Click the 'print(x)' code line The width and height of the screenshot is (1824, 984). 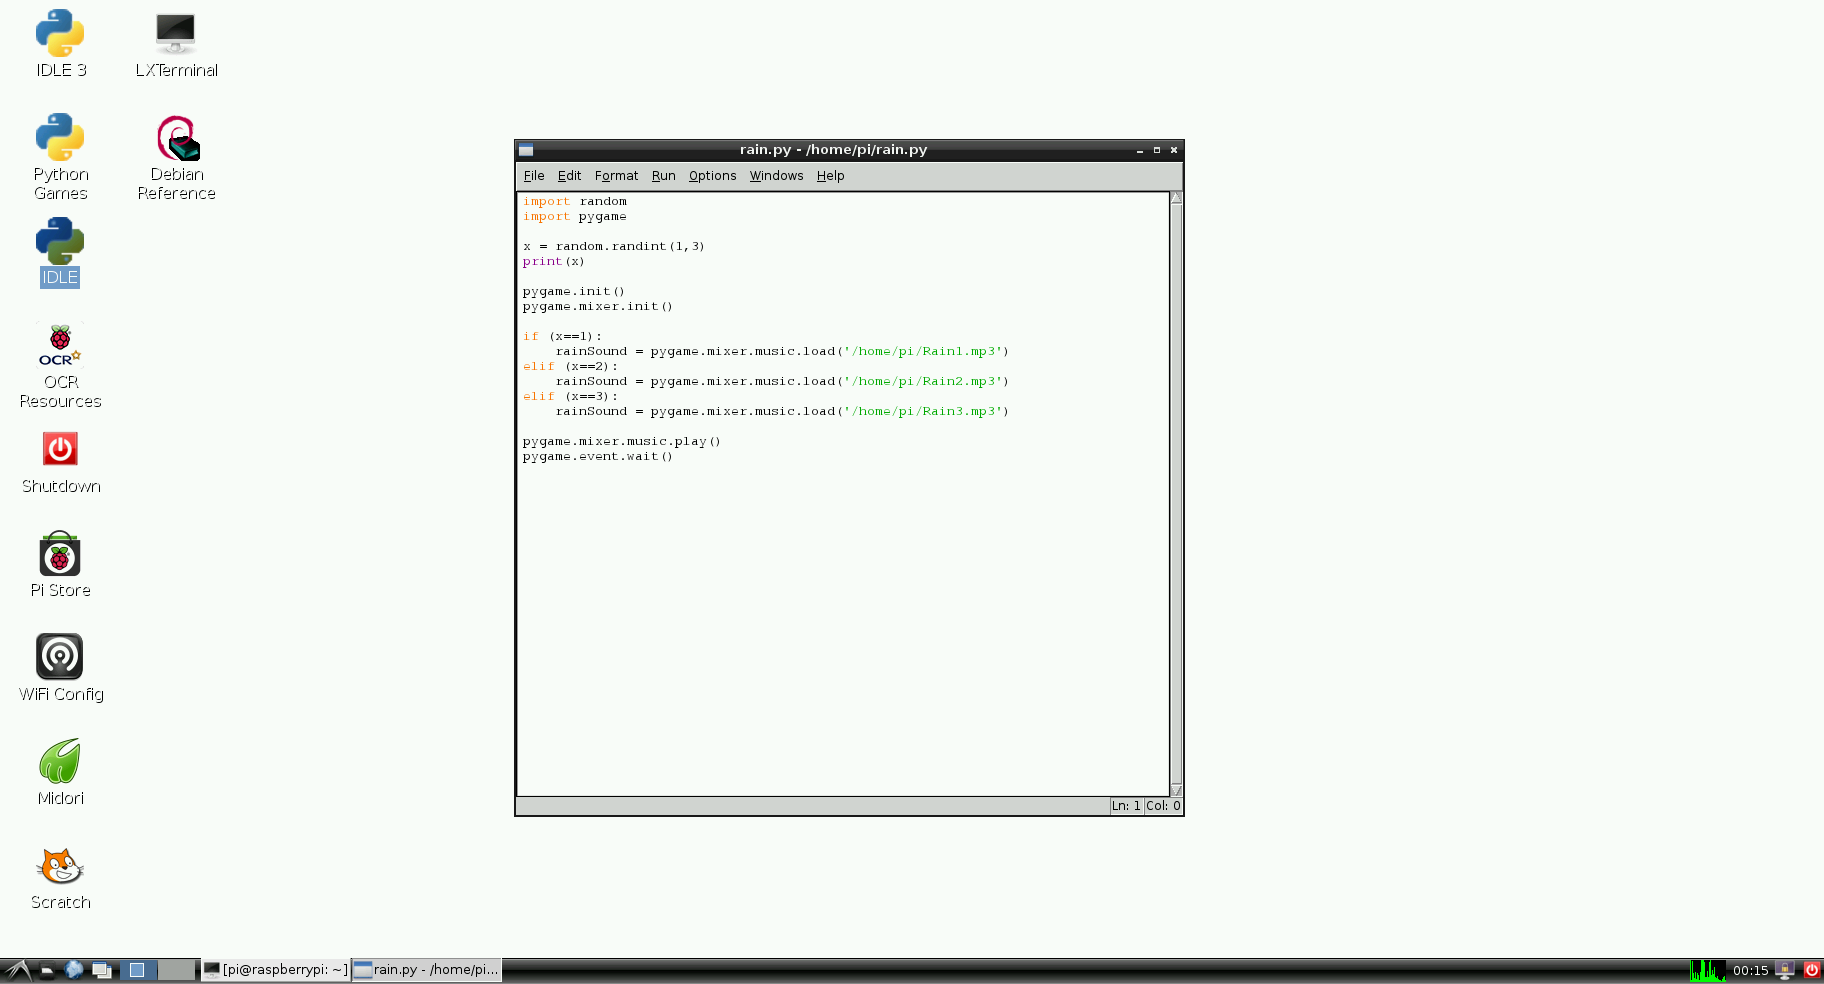pyautogui.click(x=553, y=262)
